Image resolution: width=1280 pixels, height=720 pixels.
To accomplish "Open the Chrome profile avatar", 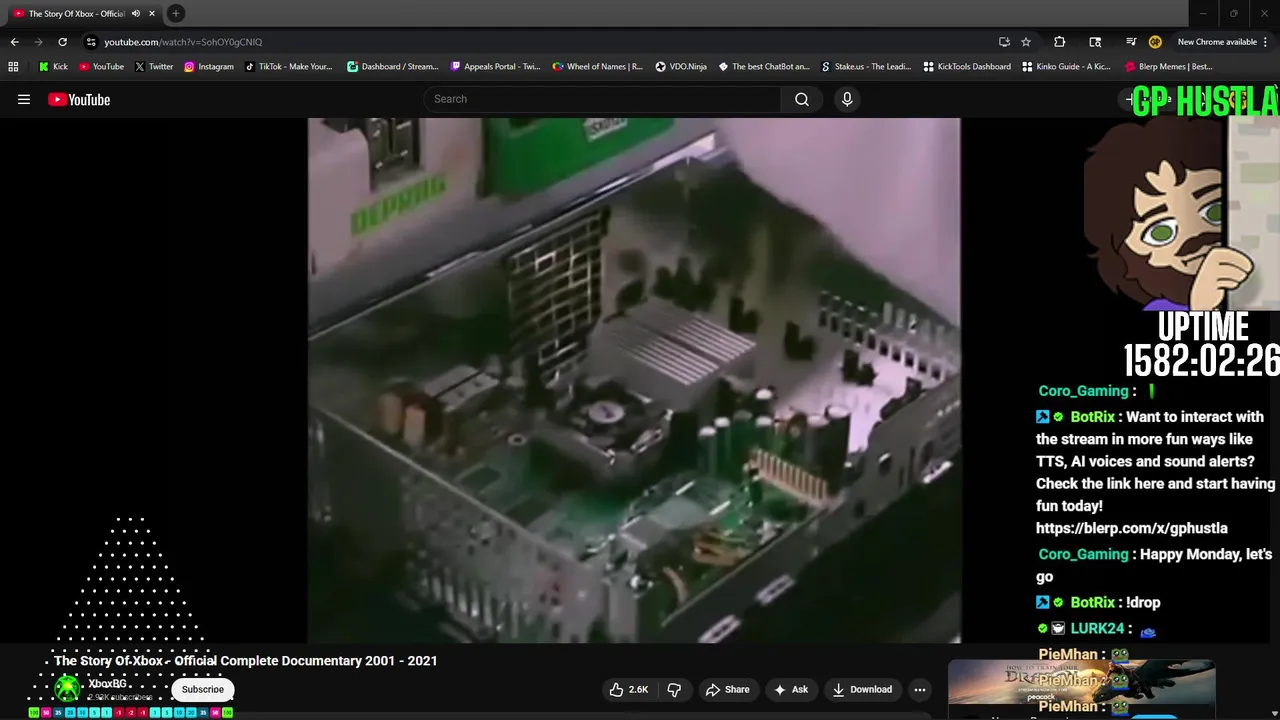I will pyautogui.click(x=1155, y=42).
